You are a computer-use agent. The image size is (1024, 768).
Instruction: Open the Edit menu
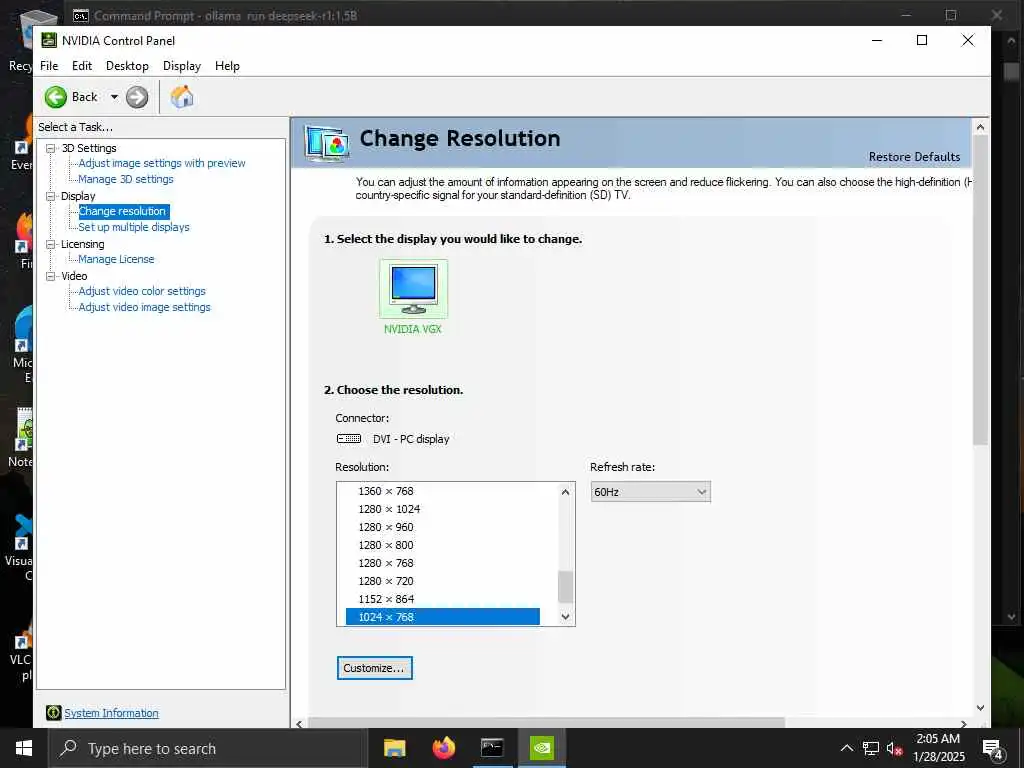pos(82,66)
